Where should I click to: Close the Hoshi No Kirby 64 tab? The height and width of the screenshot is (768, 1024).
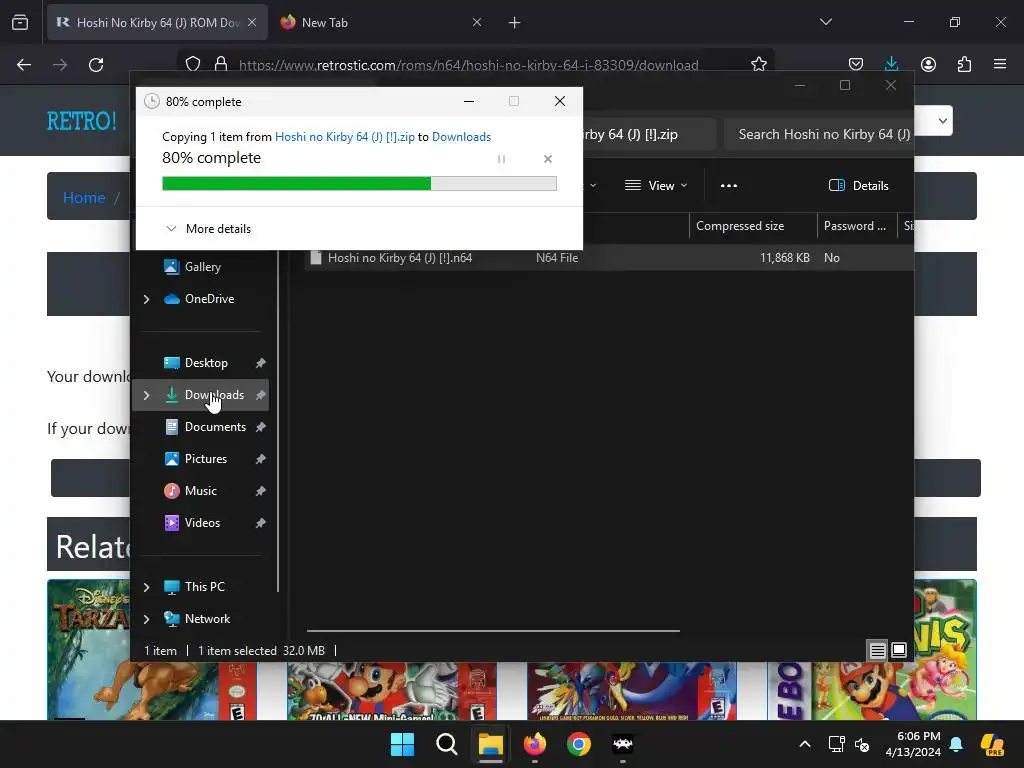tap(252, 22)
